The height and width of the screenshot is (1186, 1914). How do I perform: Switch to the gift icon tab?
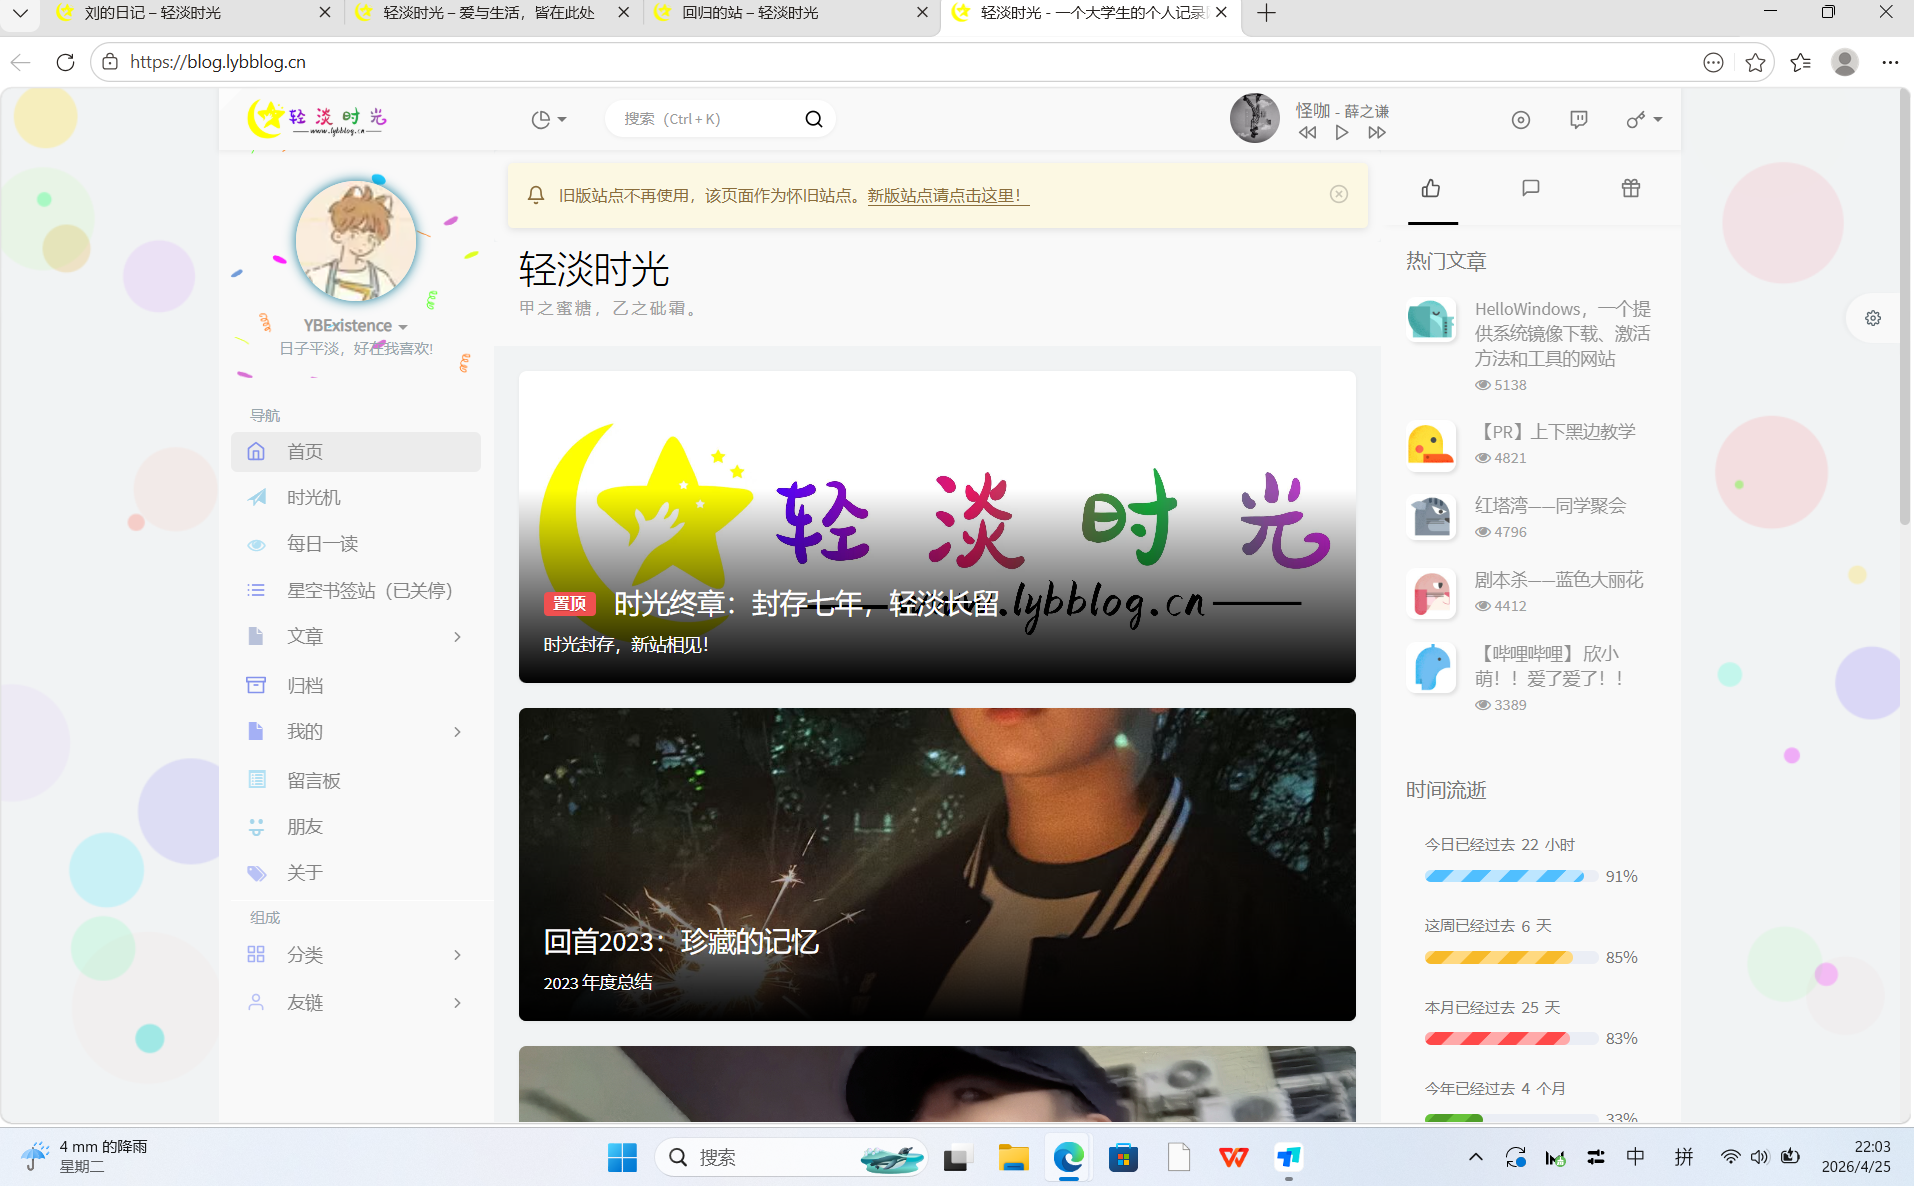[1631, 188]
